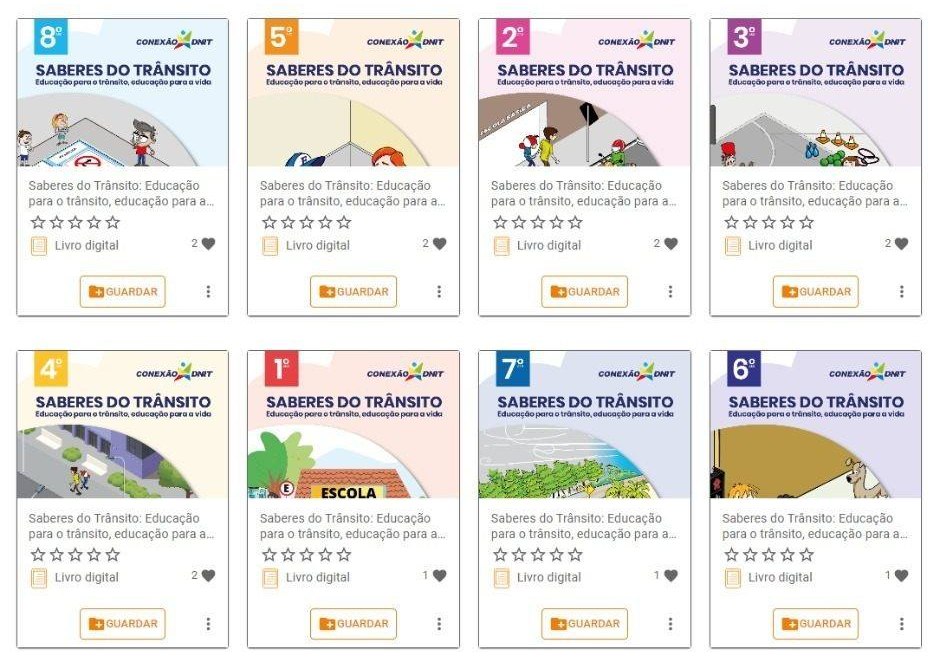The width and height of the screenshot is (929, 661).
Task: Click GUARDAR on the 5th grade book
Action: [353, 291]
